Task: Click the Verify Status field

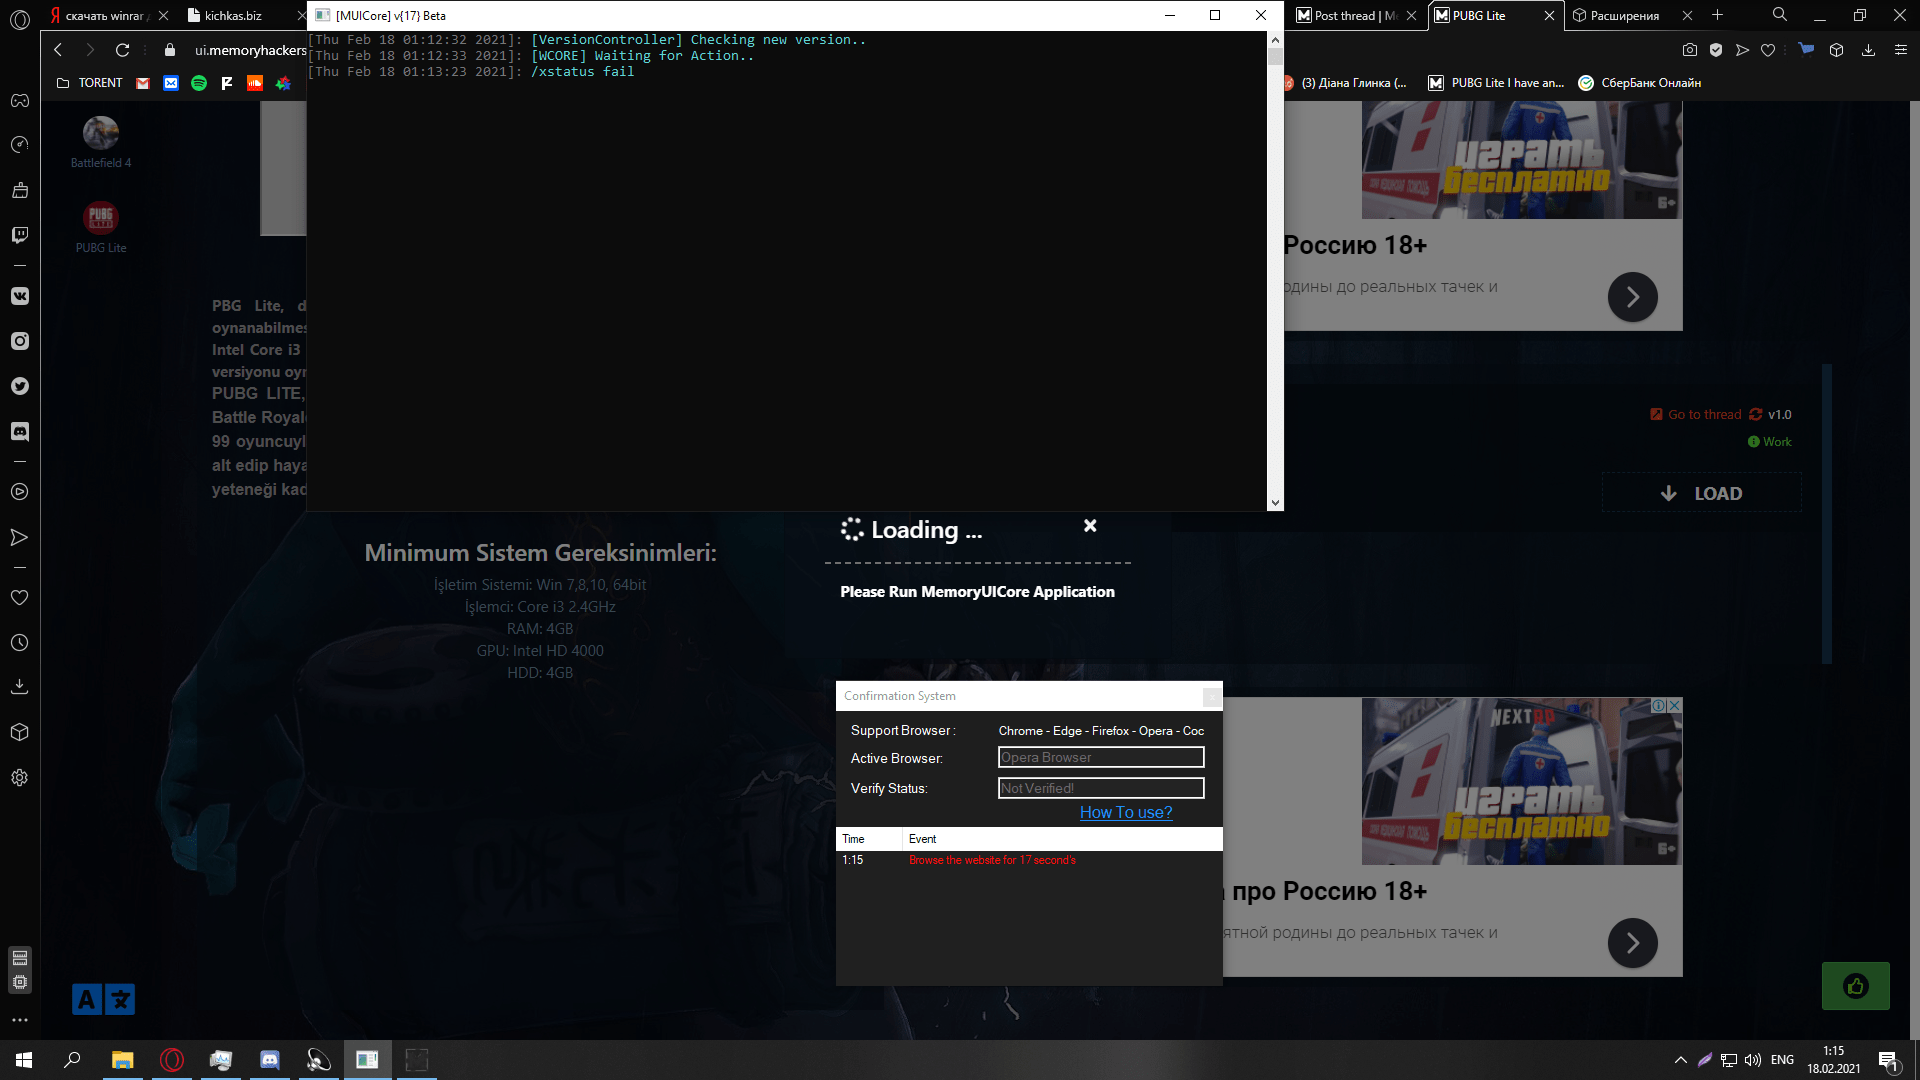Action: [1101, 788]
